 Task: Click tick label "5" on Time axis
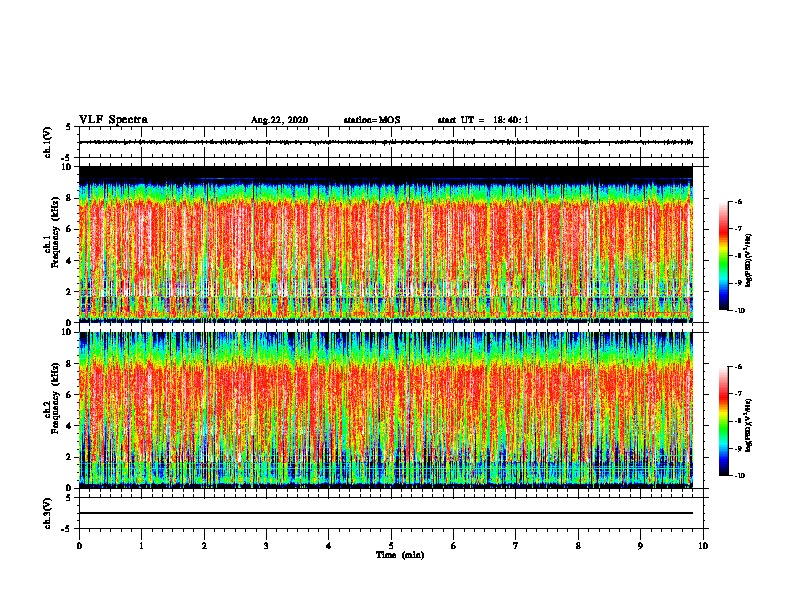pos(391,546)
